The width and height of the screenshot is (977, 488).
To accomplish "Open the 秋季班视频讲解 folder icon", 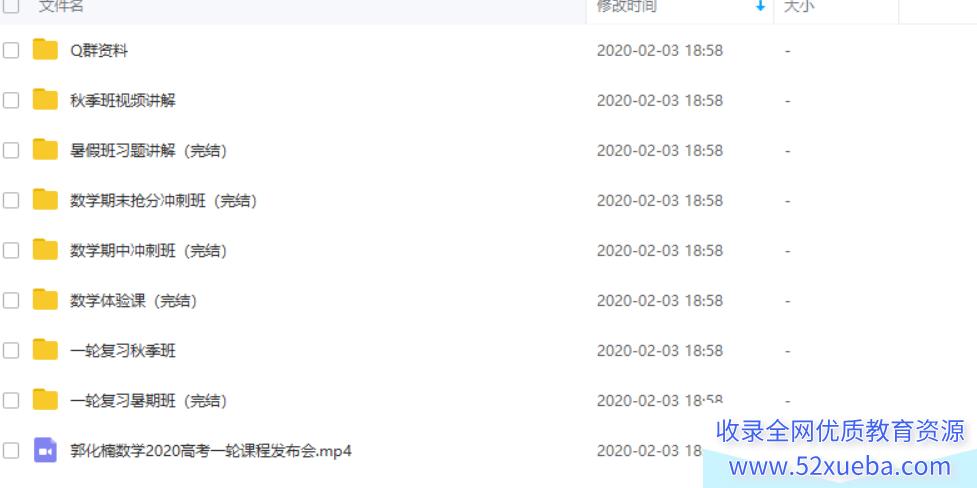I will pyautogui.click(x=45, y=99).
